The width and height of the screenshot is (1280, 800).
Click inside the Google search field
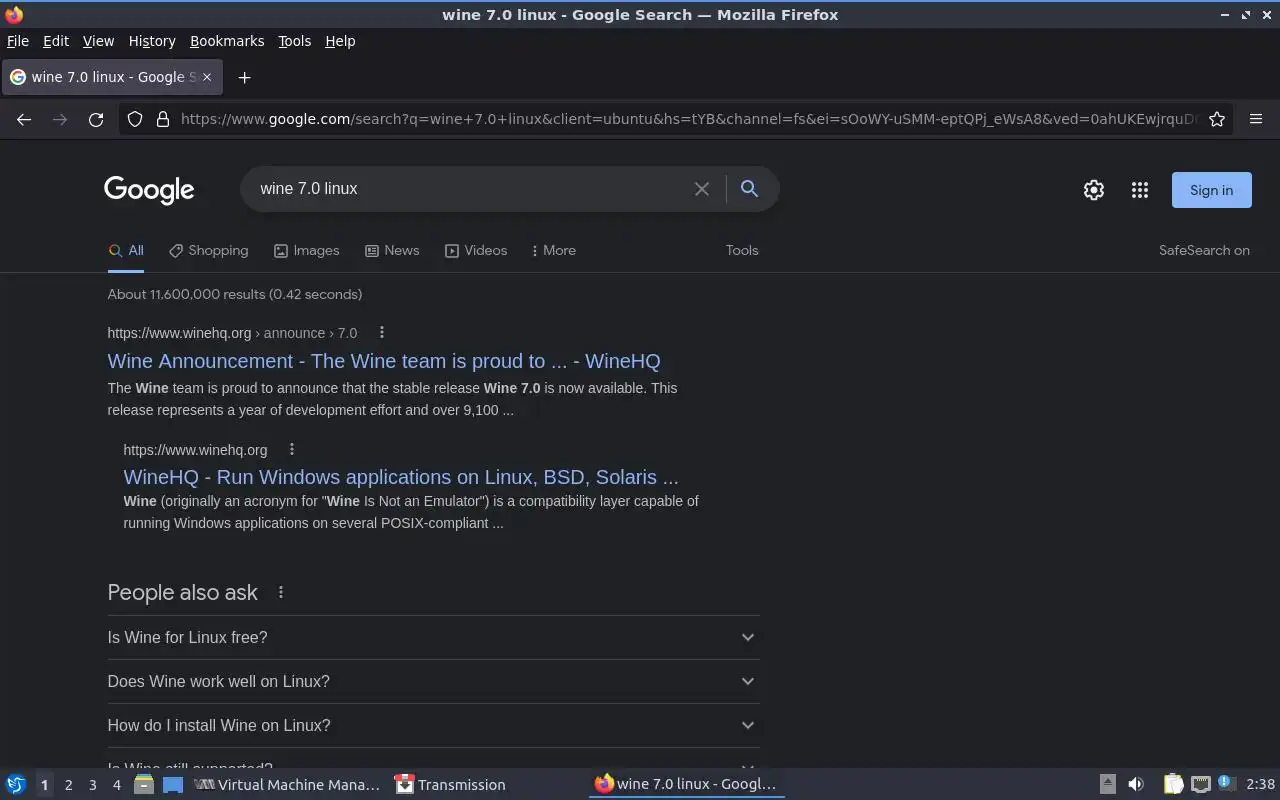point(470,189)
